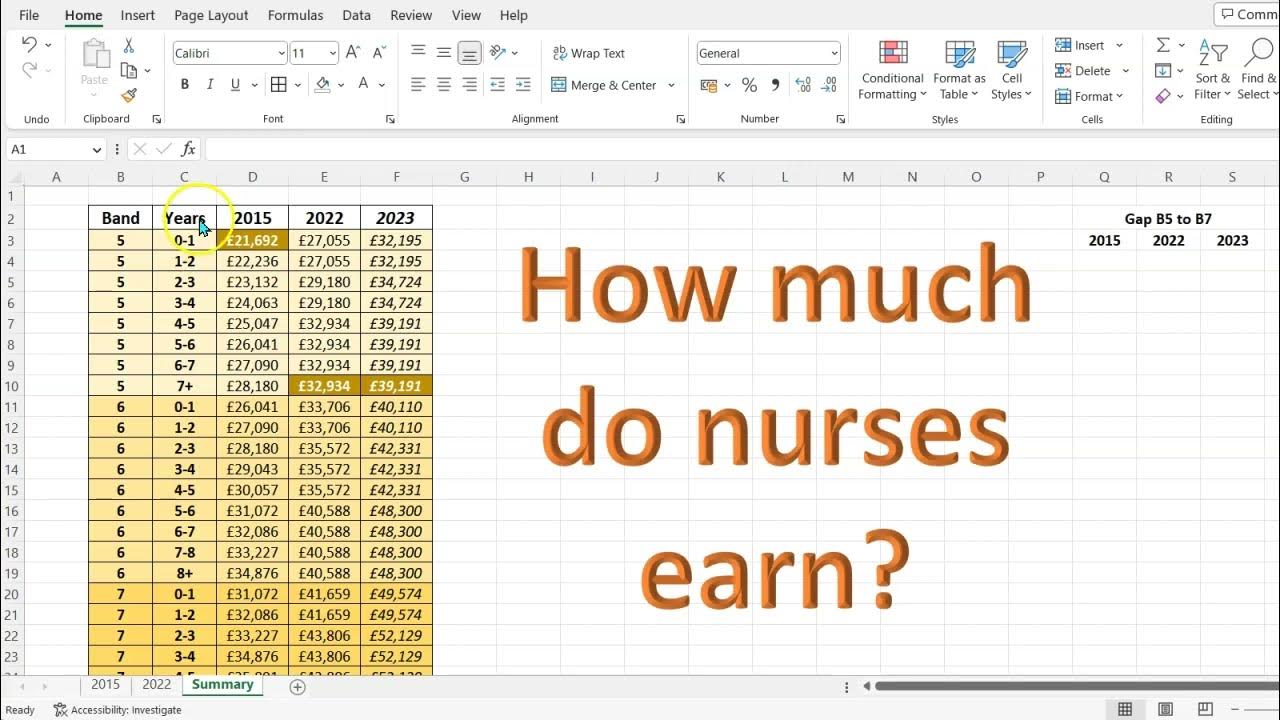Click the Undo arrow icon

pos(29,45)
